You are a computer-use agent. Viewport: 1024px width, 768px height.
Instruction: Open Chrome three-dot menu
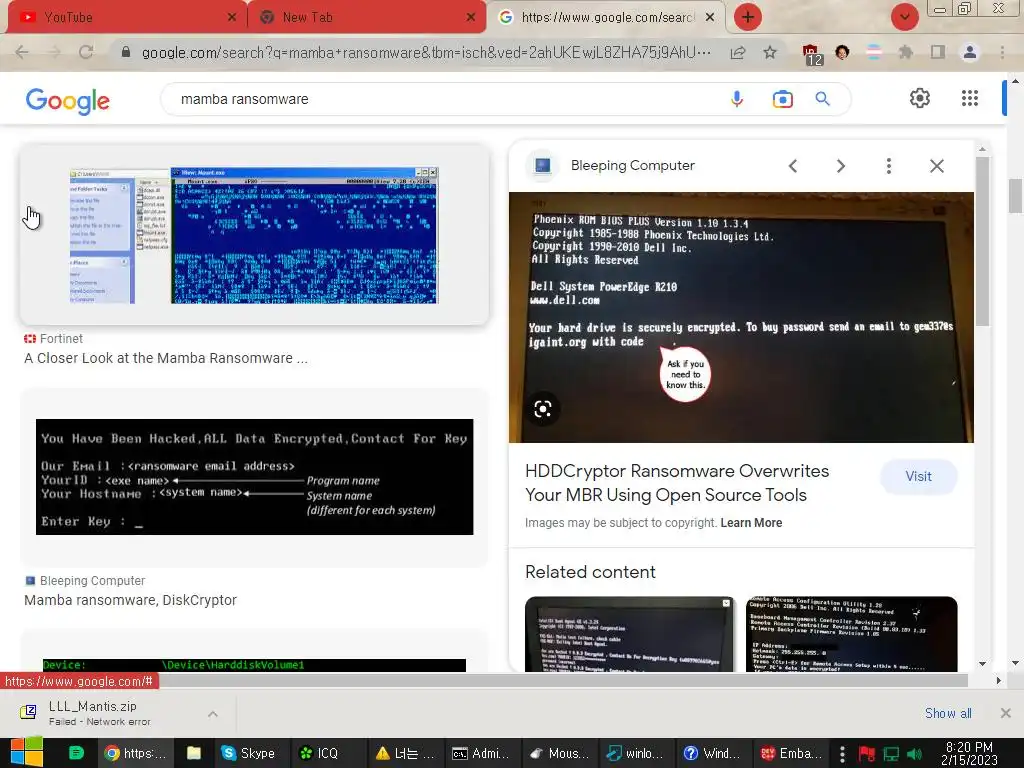[1002, 52]
